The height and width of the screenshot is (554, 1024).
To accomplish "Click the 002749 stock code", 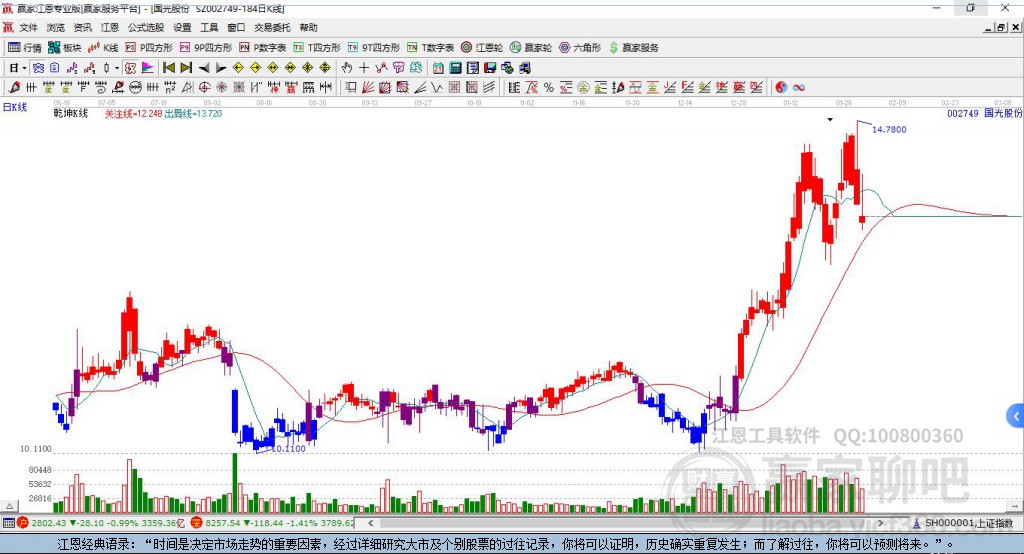I will [x=963, y=113].
